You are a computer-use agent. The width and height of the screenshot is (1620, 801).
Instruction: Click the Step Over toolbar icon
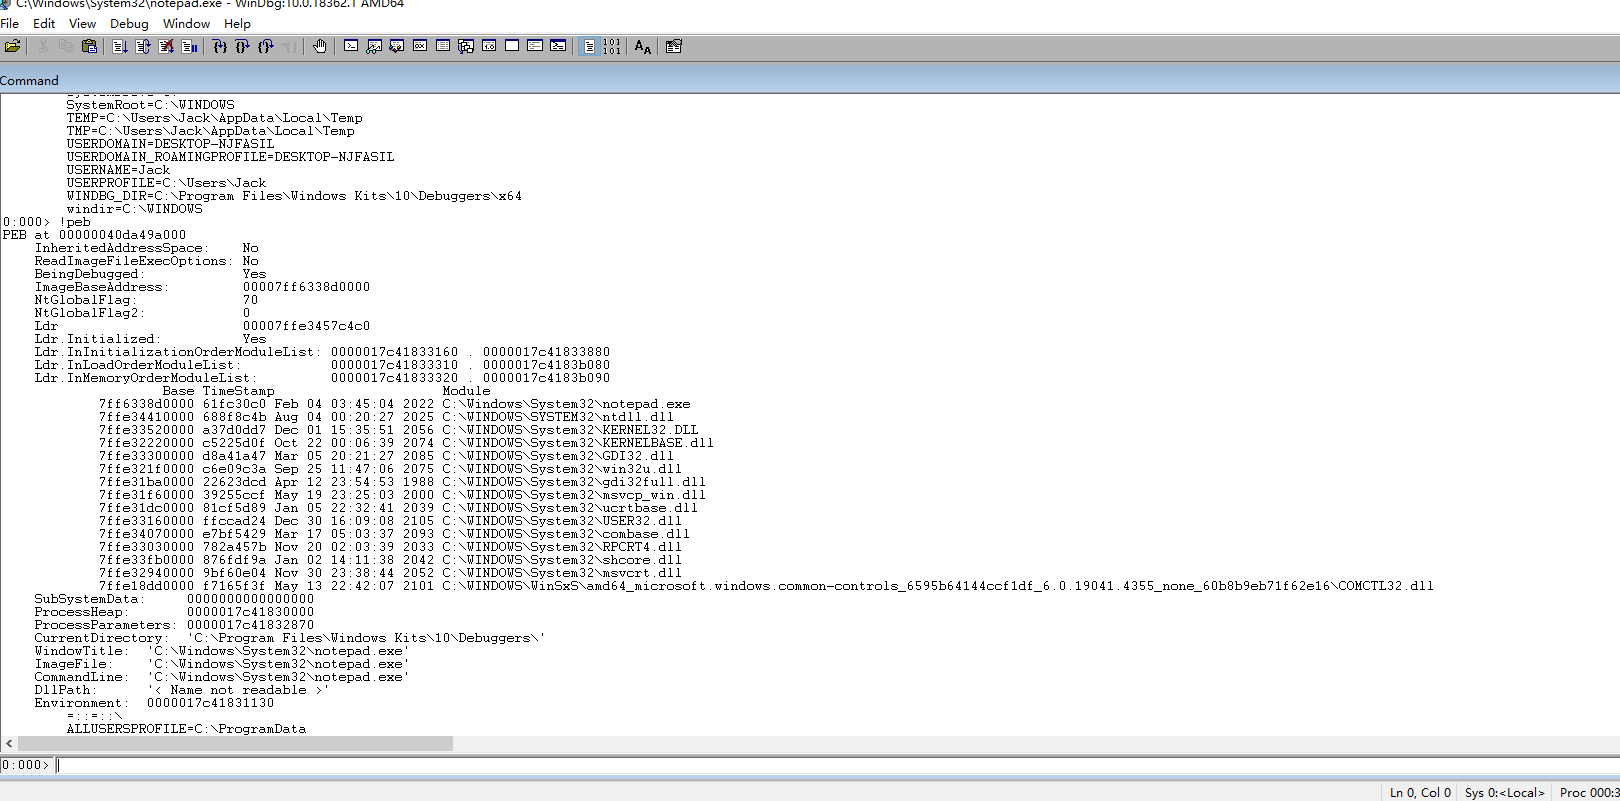pos(243,46)
